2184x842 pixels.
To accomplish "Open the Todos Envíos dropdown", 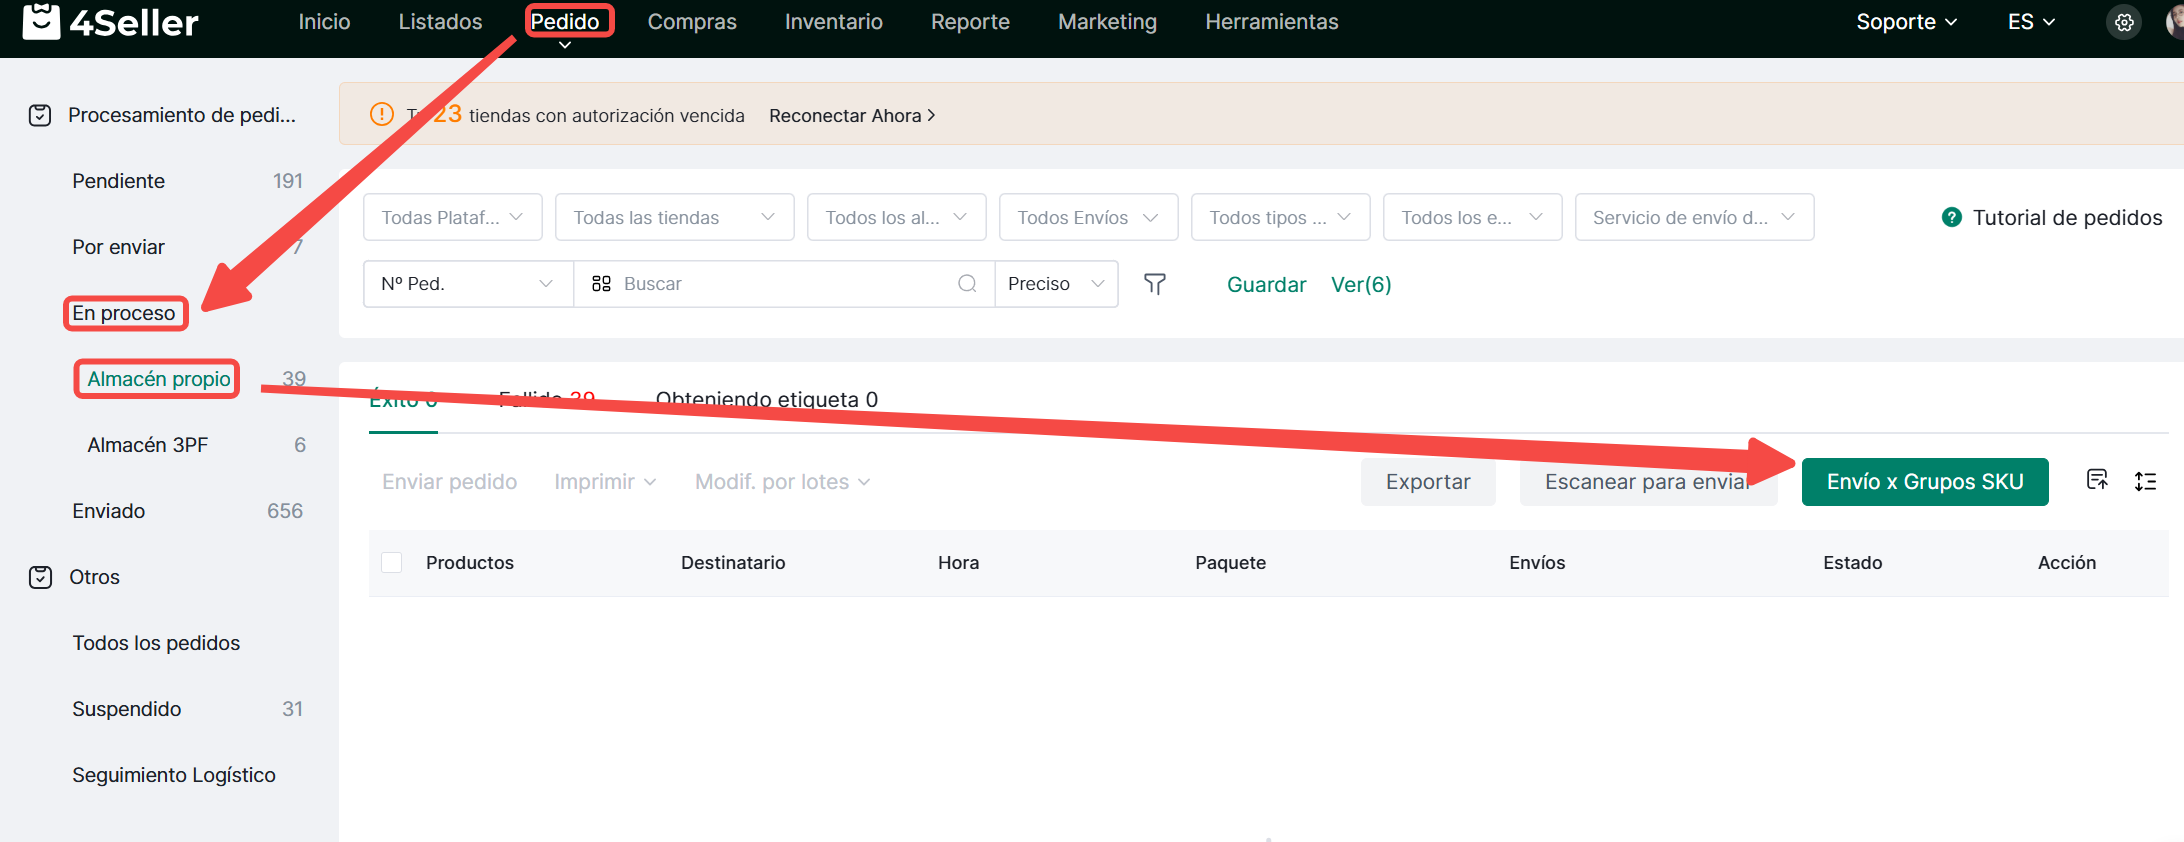I will pos(1088,217).
